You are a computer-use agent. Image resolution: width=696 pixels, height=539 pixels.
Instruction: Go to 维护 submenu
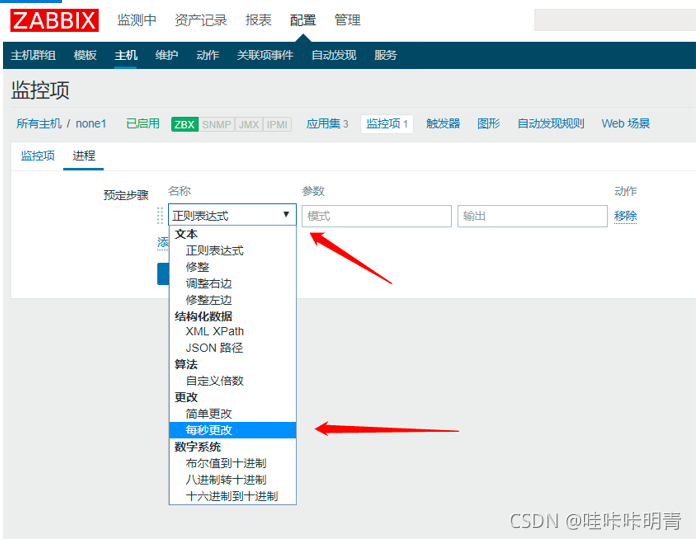pos(166,55)
